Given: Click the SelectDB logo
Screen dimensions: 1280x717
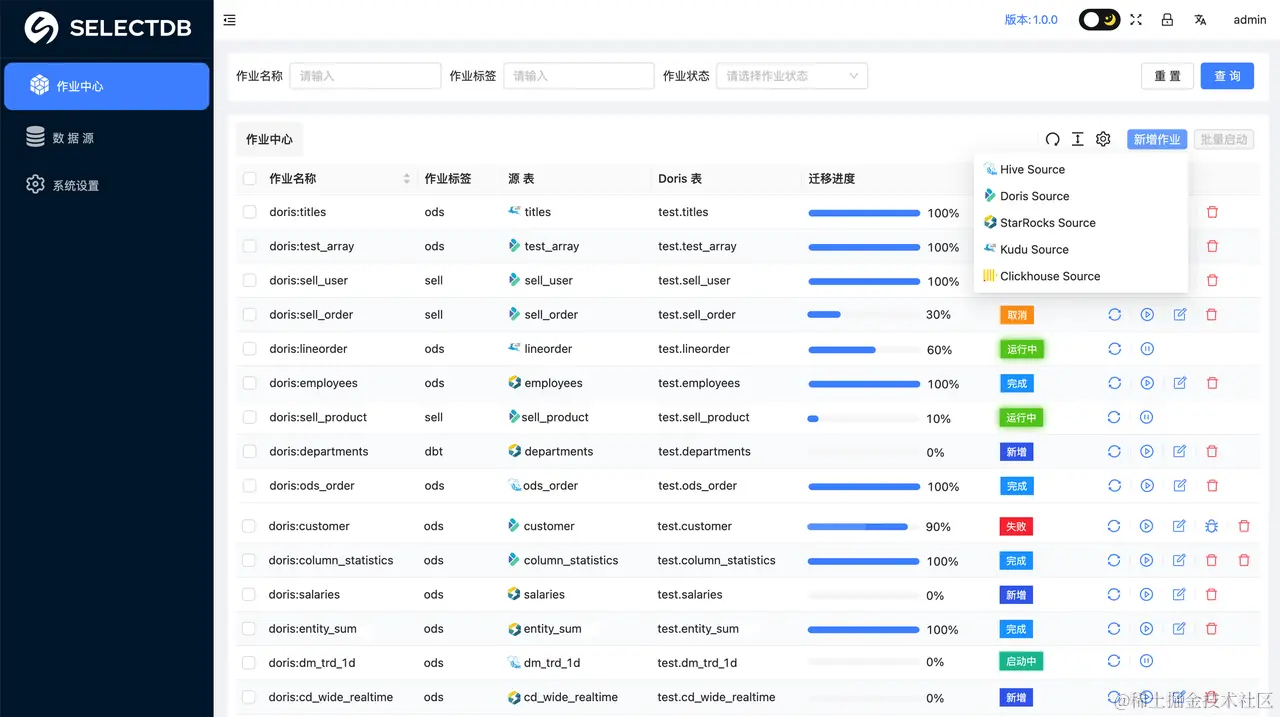Looking at the screenshot, I should 107,28.
